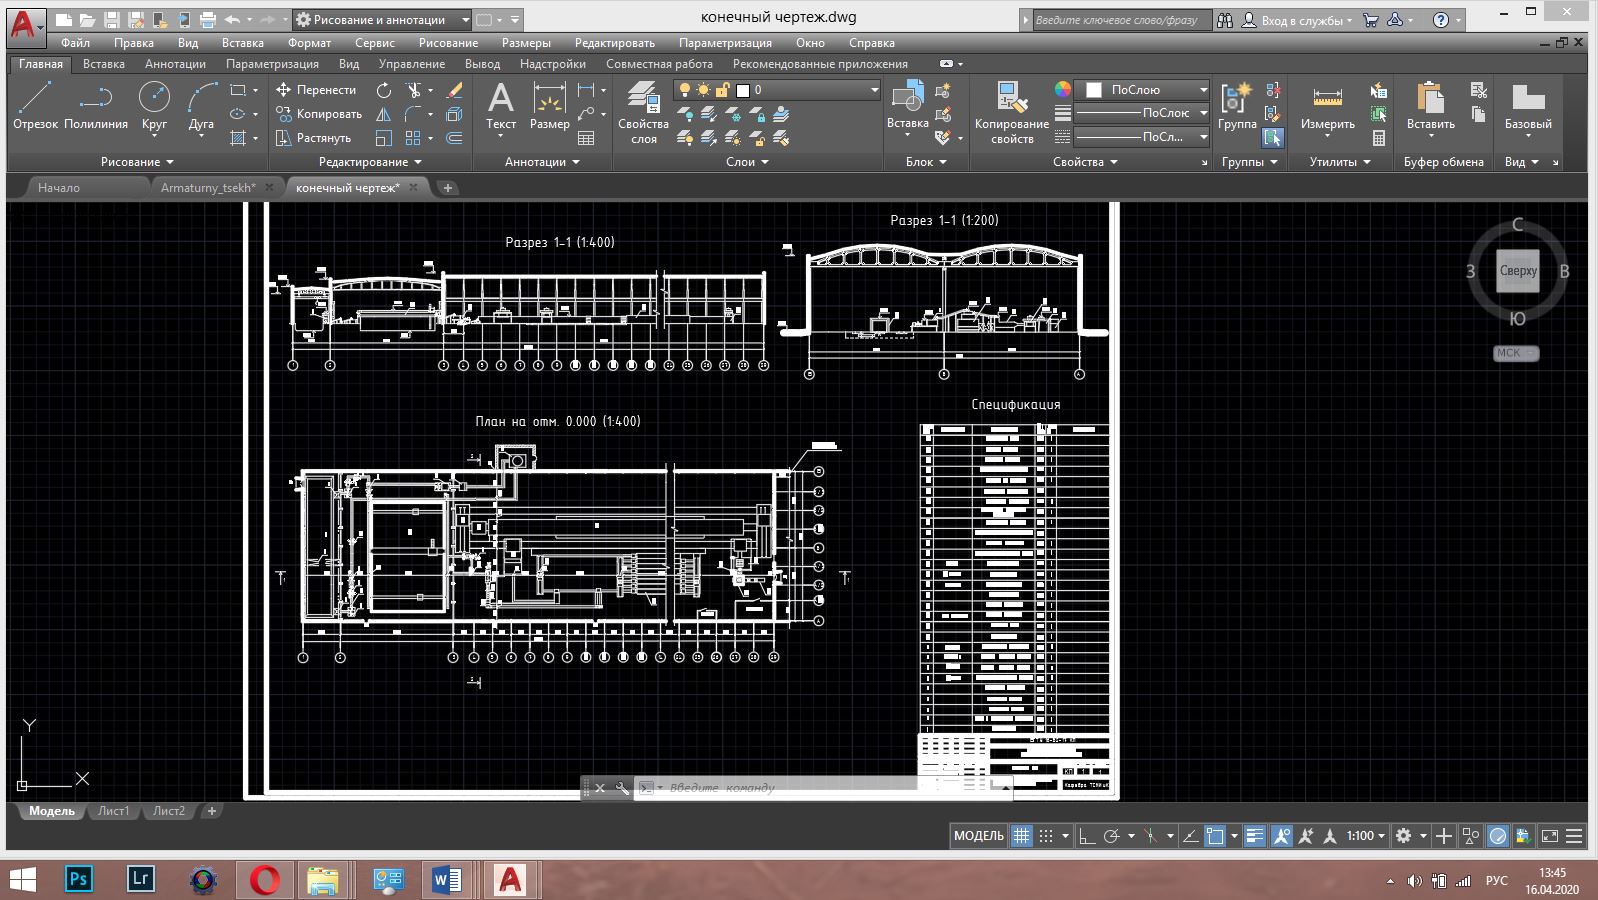Switch to the Аннотации ribbon tab

(x=175, y=64)
